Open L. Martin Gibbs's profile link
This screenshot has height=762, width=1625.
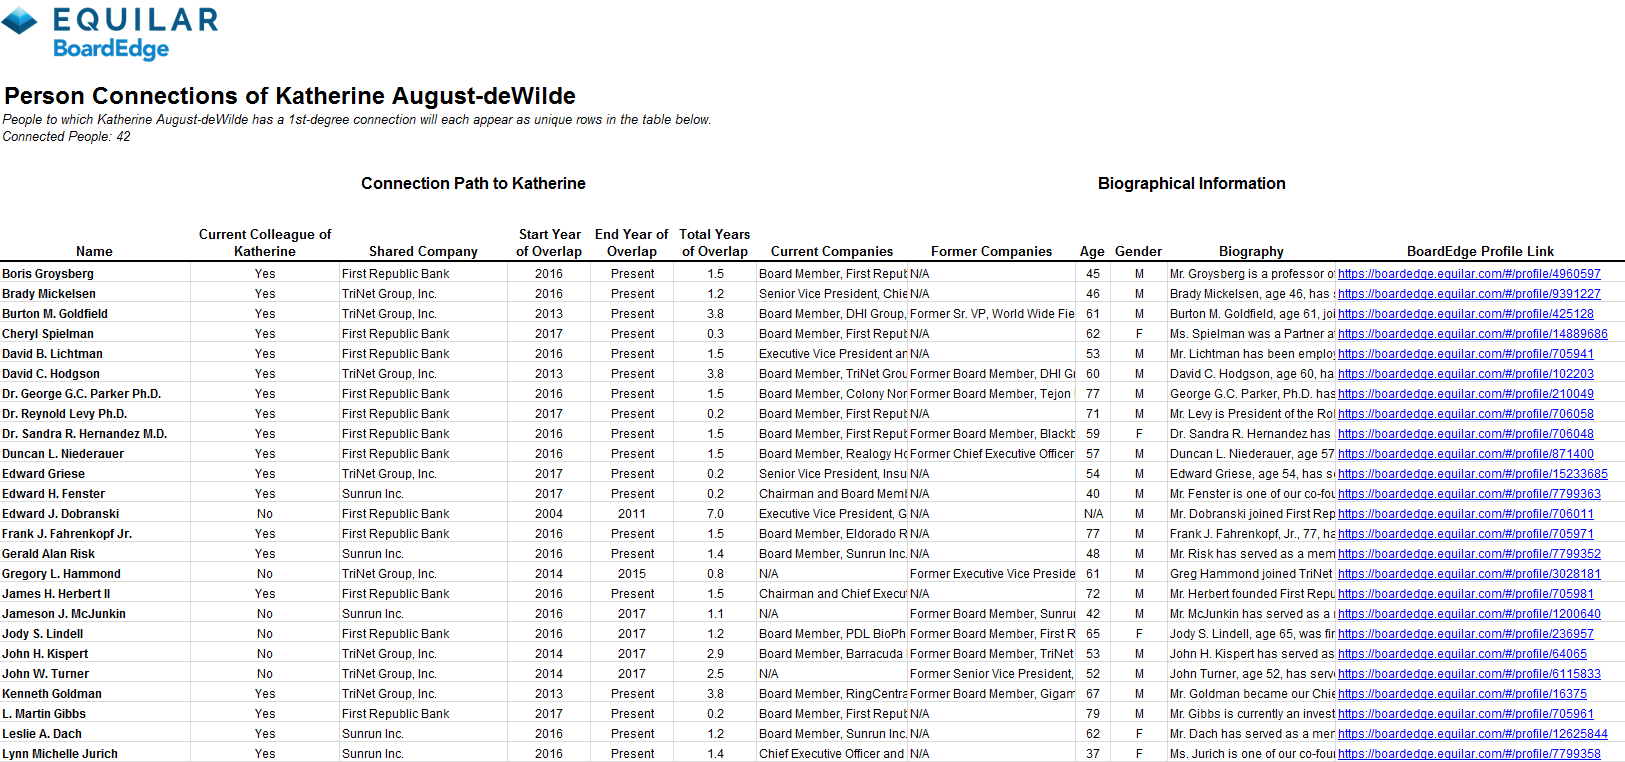click(x=1466, y=714)
